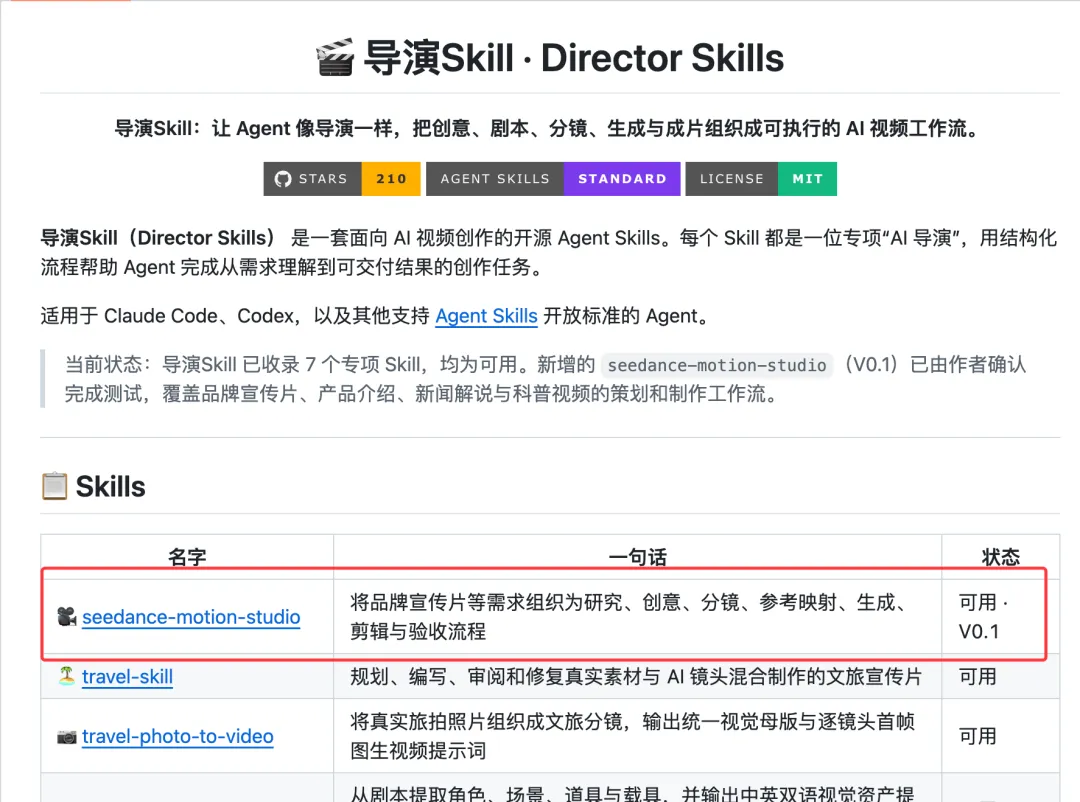Click the 210 stars count badge

pyautogui.click(x=391, y=179)
